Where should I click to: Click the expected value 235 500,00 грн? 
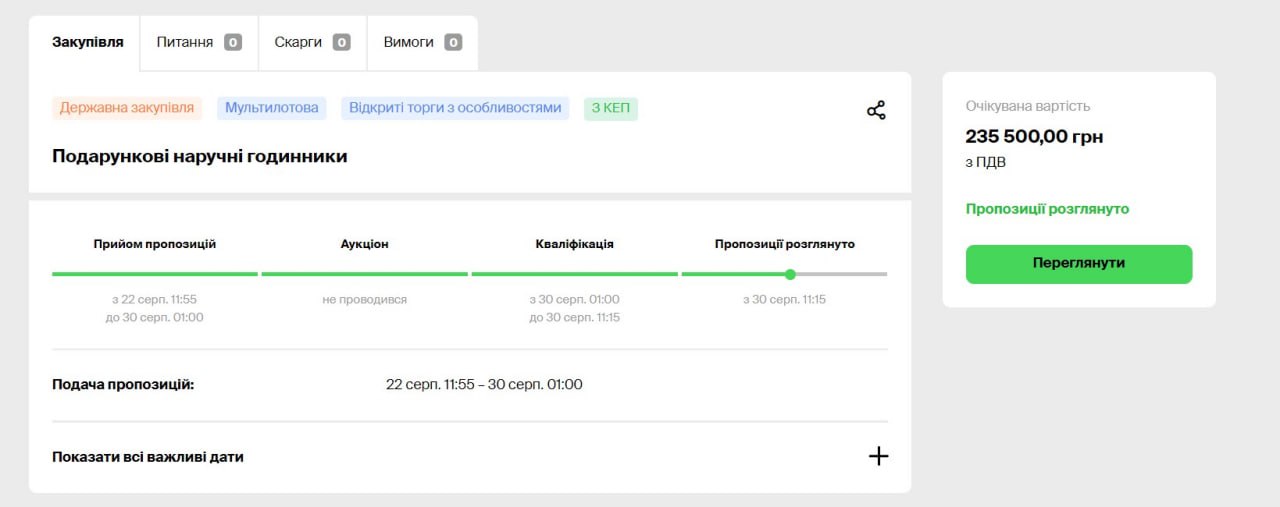[1034, 137]
